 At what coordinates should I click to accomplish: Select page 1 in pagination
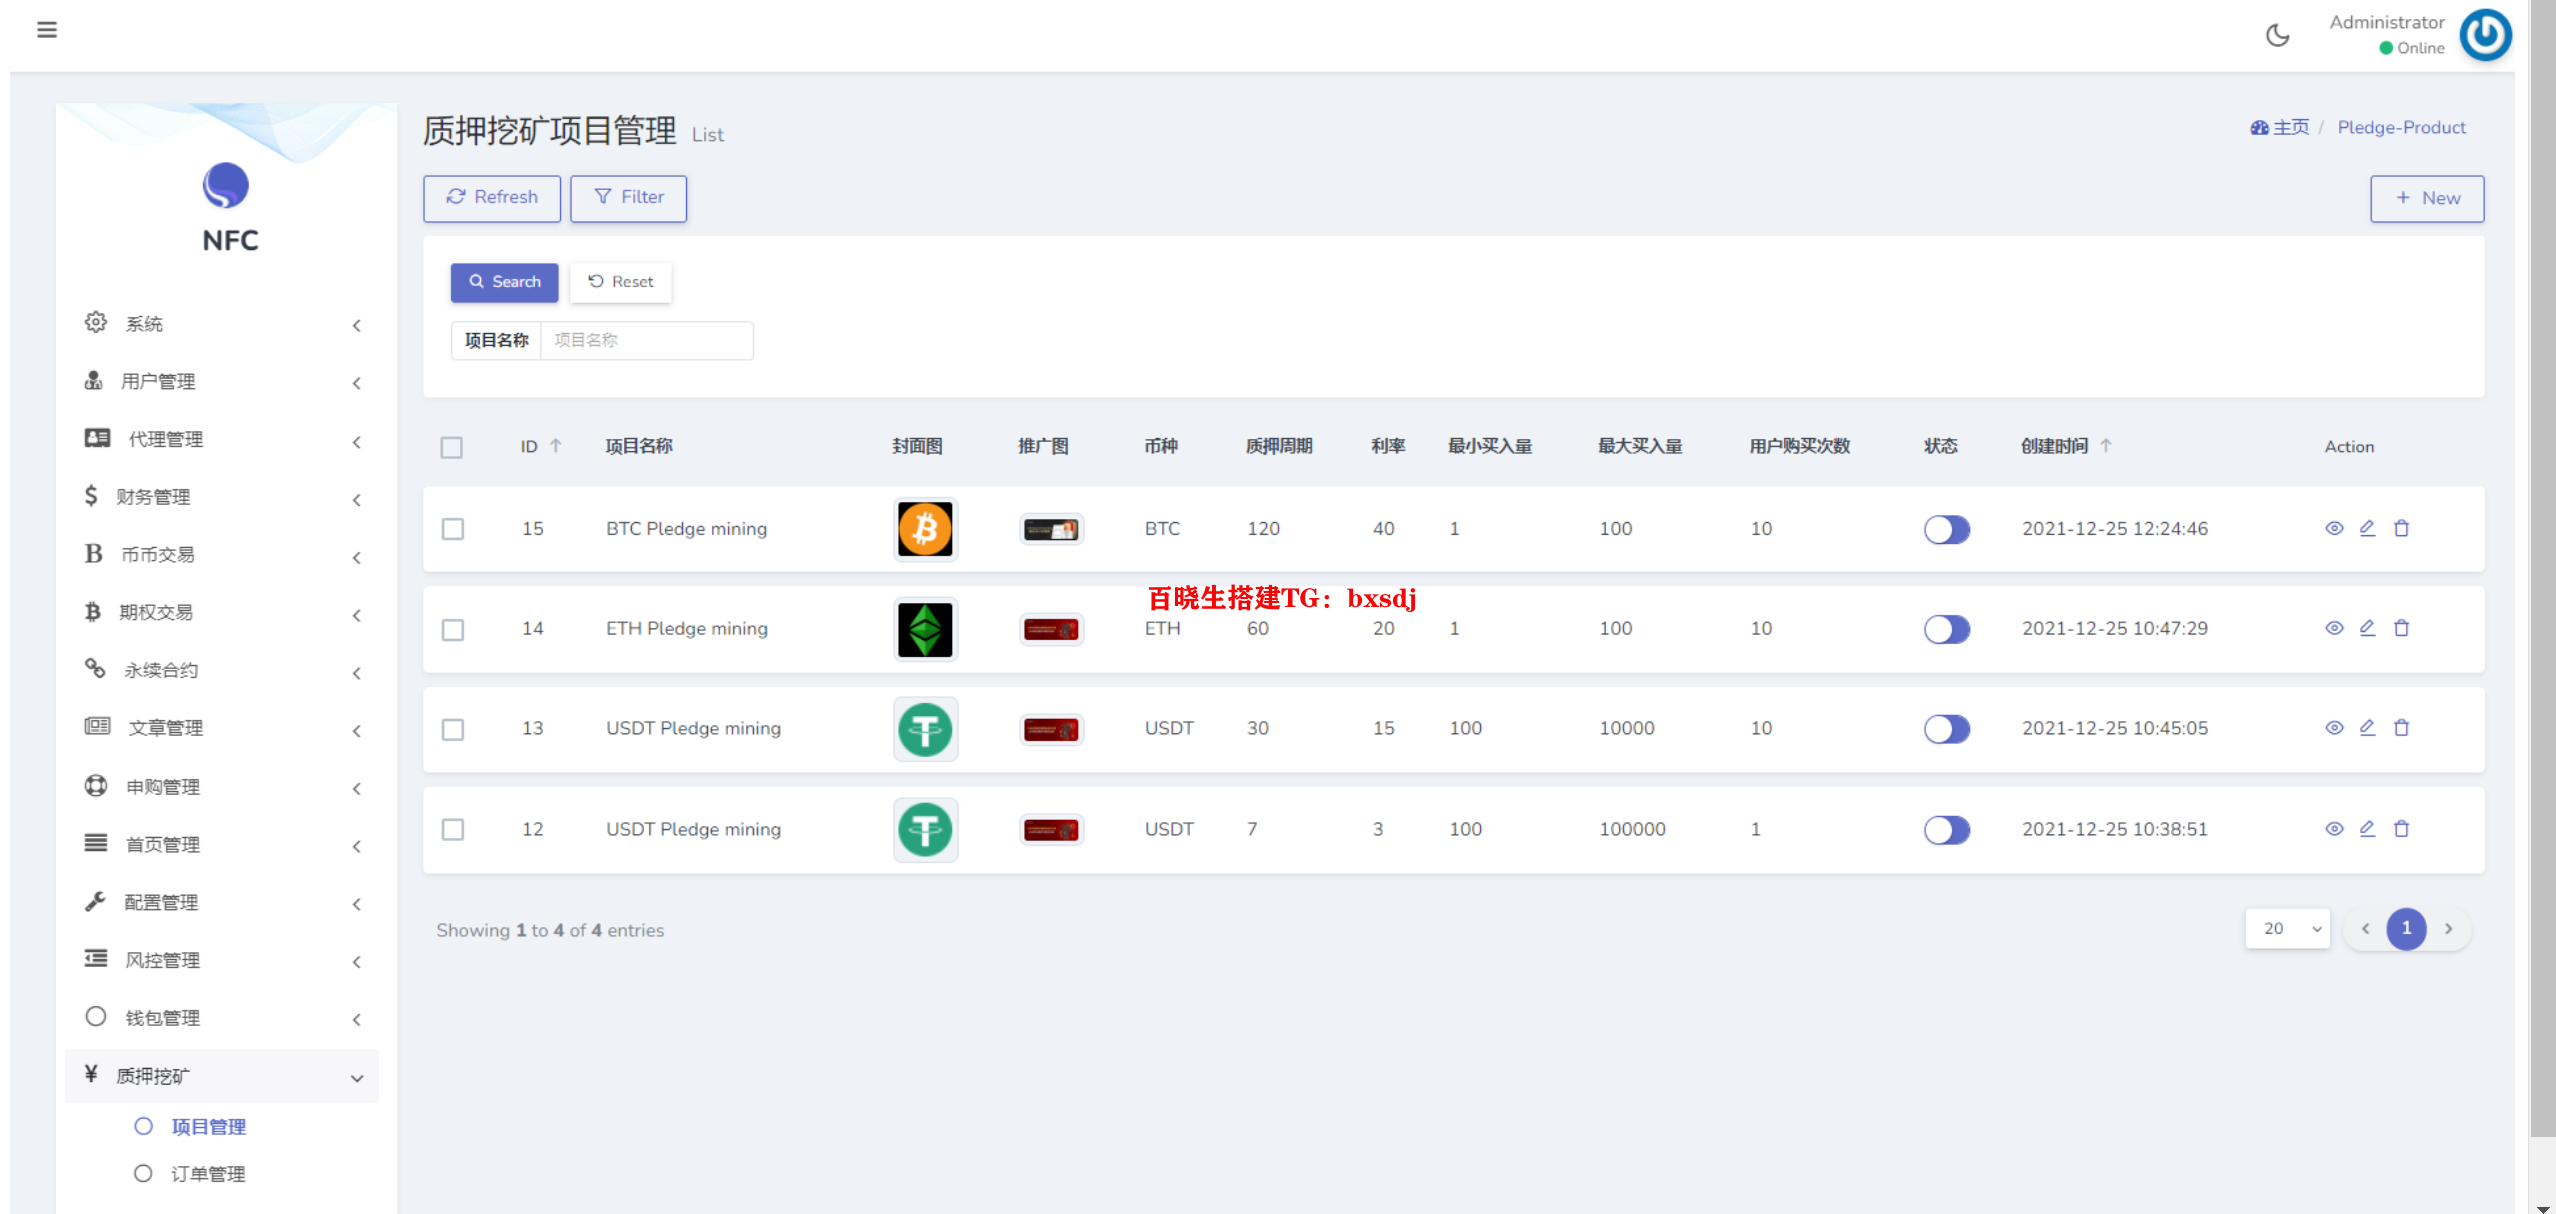[2406, 929]
